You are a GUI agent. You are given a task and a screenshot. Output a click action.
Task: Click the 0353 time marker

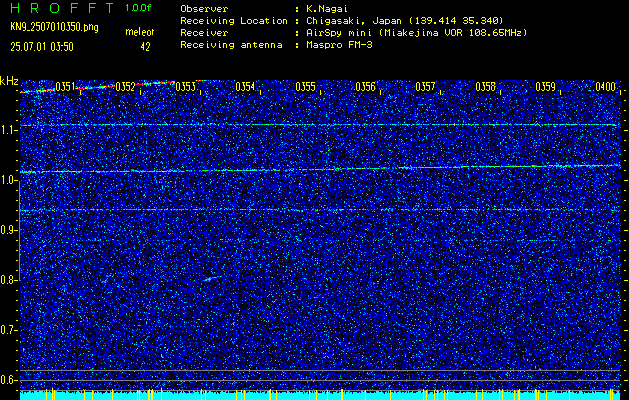click(x=185, y=87)
